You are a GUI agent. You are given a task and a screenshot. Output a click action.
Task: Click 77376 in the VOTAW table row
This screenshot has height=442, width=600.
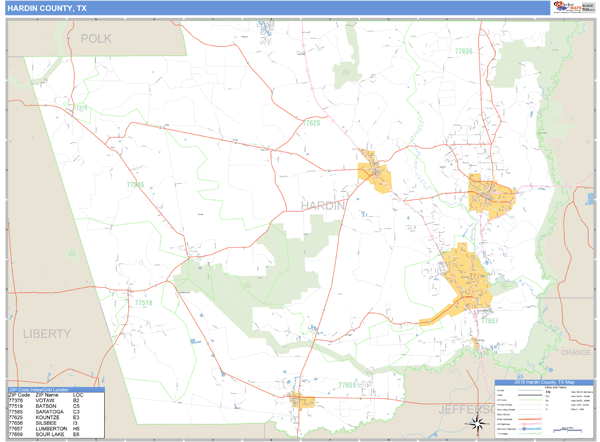click(x=16, y=401)
